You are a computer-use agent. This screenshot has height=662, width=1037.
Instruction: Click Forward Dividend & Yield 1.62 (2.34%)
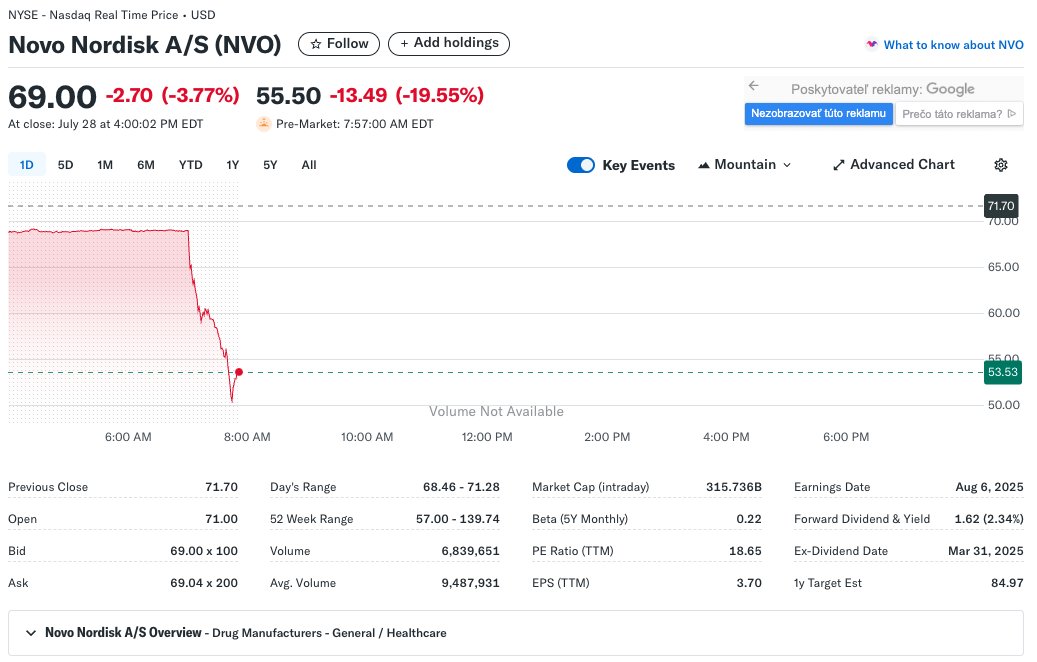[989, 518]
